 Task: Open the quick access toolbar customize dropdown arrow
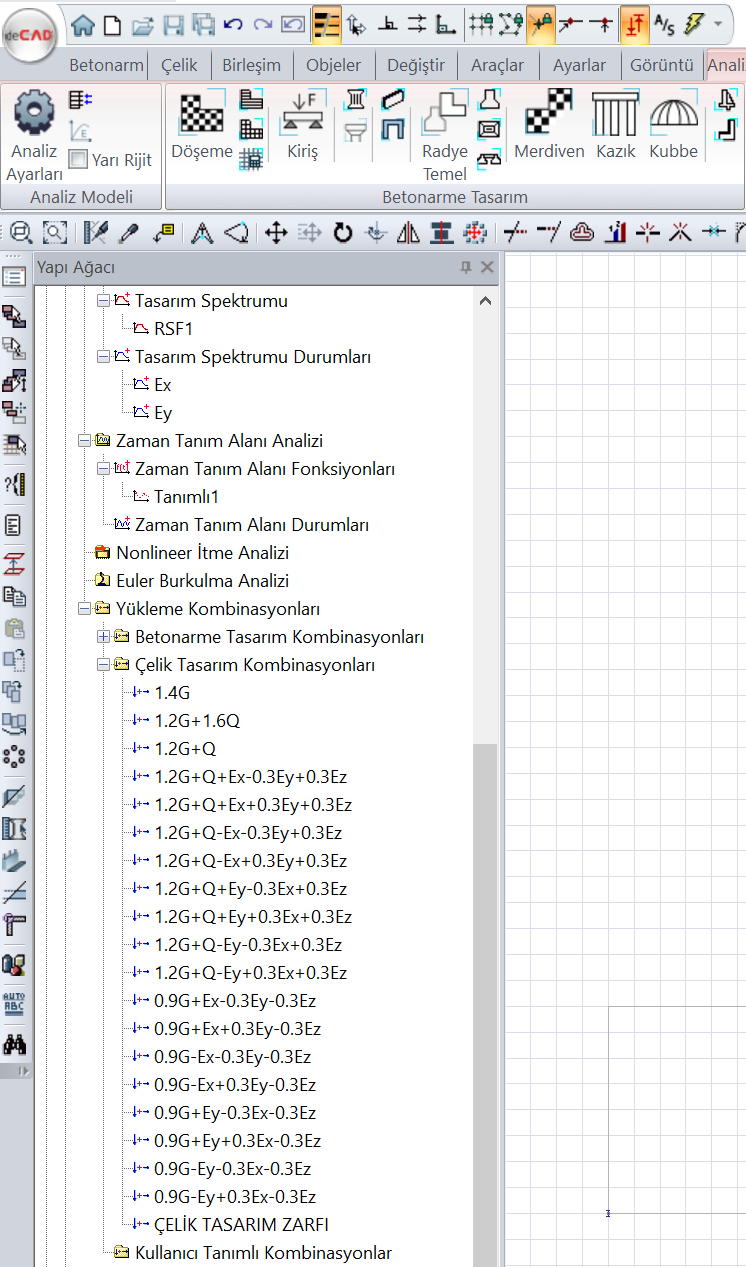(x=718, y=23)
